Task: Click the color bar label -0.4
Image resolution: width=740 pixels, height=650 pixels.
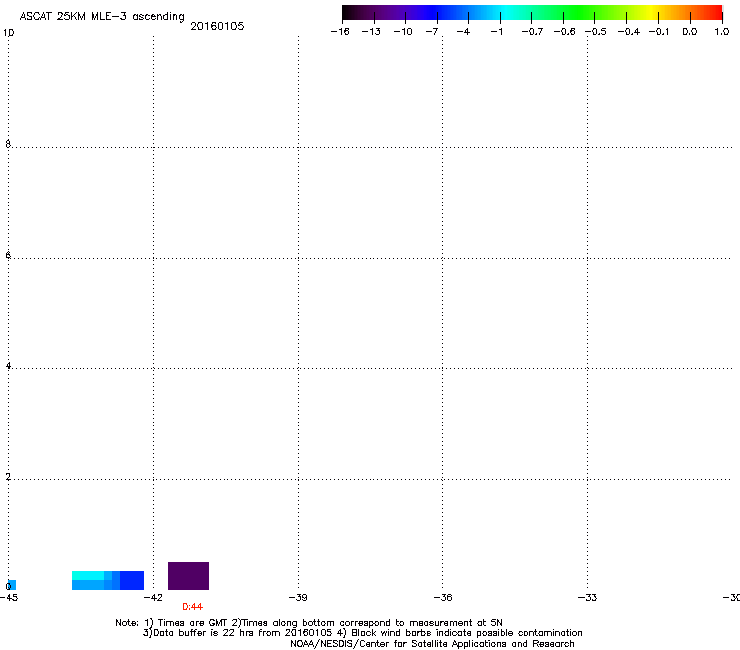Action: tap(629, 32)
